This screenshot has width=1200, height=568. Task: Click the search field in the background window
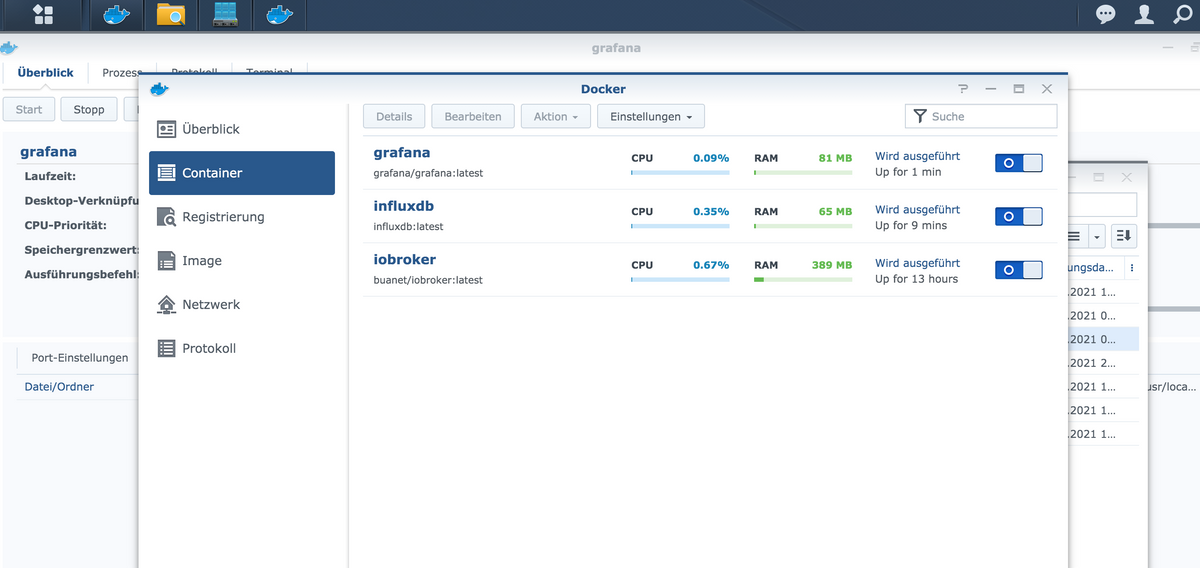pyautogui.click(x=1102, y=204)
